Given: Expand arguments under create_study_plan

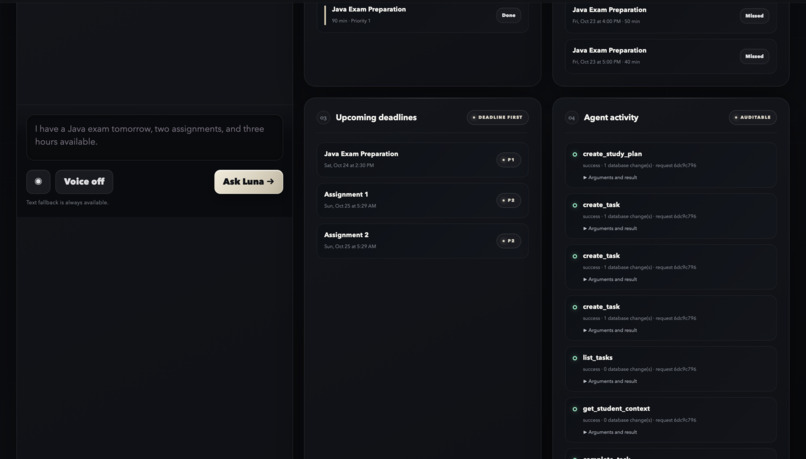Looking at the screenshot, I should (610, 177).
